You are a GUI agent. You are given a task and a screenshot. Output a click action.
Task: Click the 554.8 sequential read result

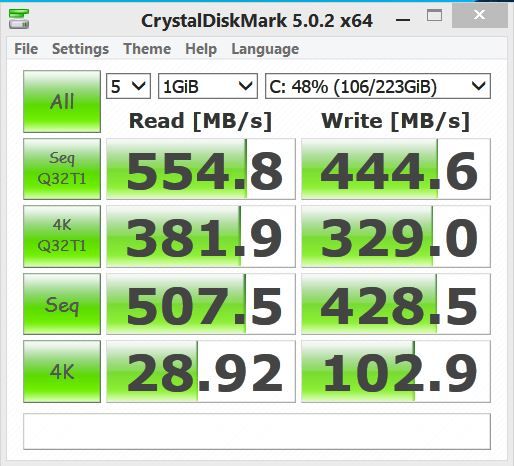(201, 169)
